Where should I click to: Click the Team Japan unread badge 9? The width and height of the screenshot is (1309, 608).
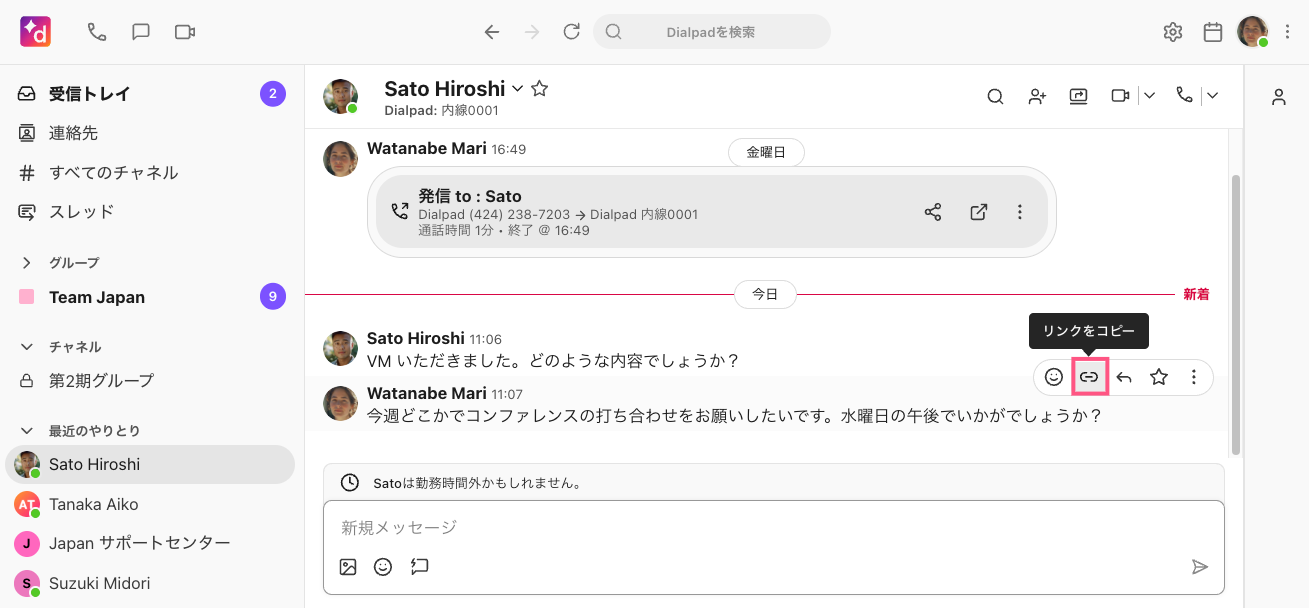click(x=273, y=297)
